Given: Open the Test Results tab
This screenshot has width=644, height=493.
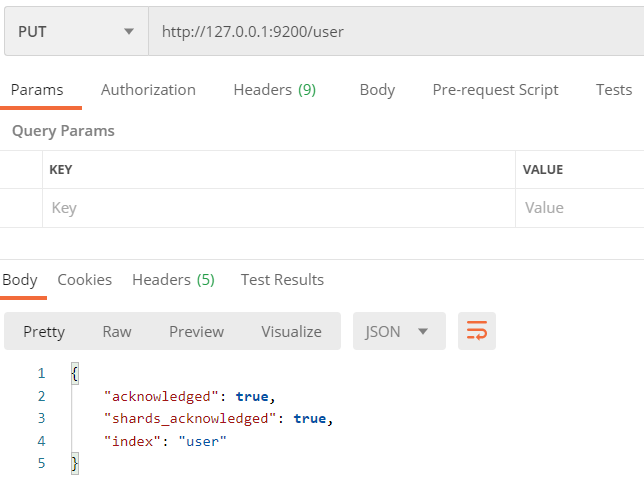Looking at the screenshot, I should (x=282, y=279).
